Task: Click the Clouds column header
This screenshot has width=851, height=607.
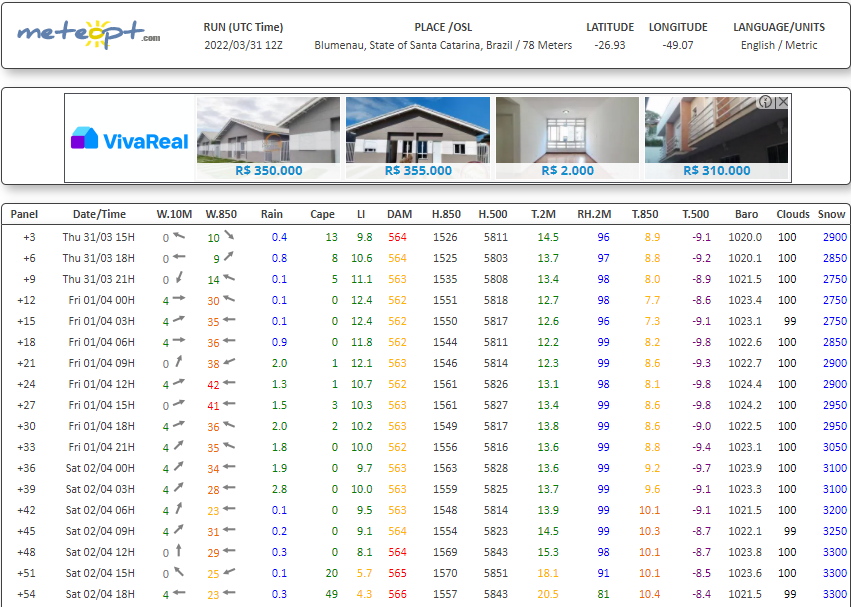Action: coord(793,214)
